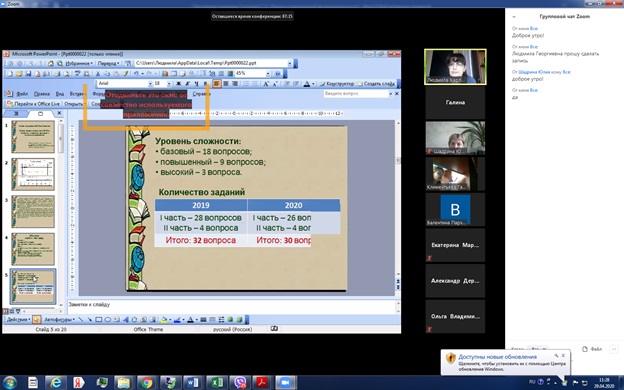Open the Правка menu
This screenshot has height=390, width=624.
pos(42,94)
